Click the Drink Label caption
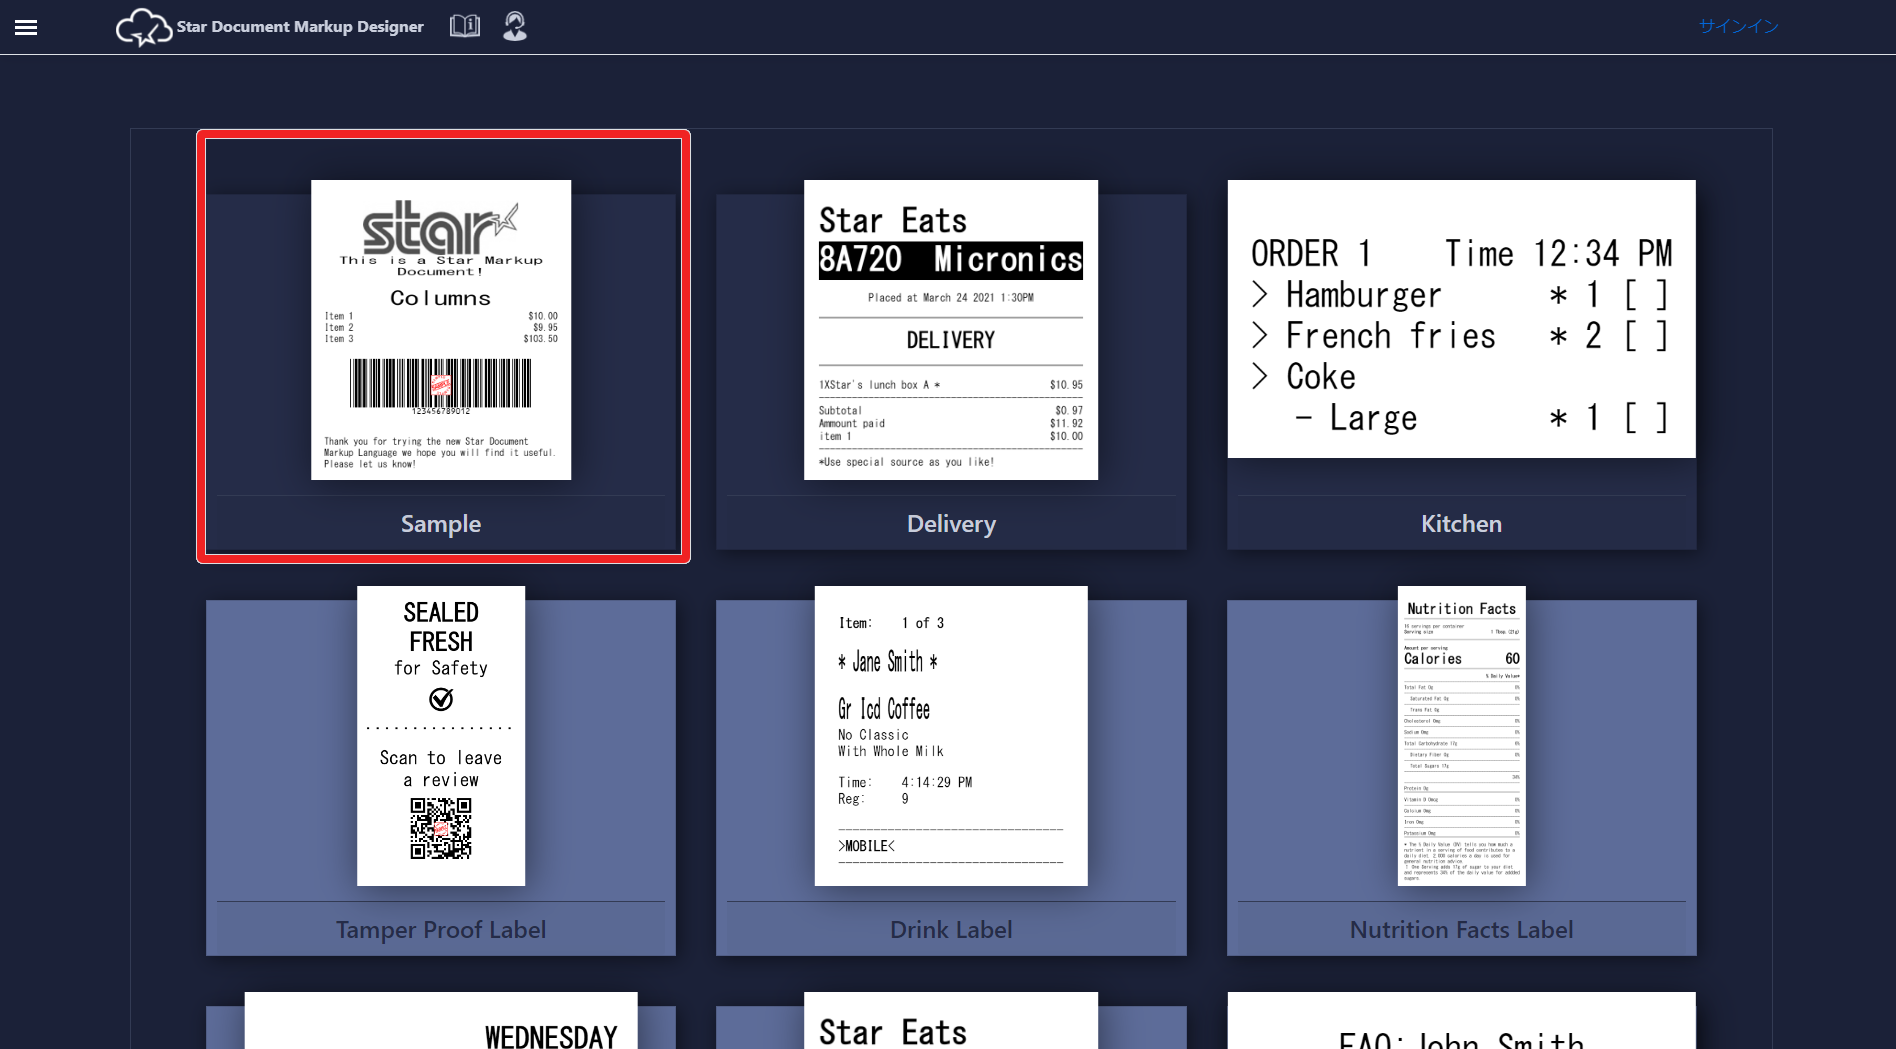 950,930
